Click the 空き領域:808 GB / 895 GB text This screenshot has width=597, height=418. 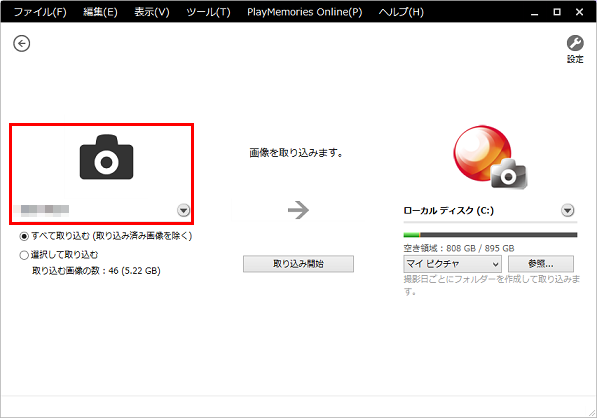point(459,249)
